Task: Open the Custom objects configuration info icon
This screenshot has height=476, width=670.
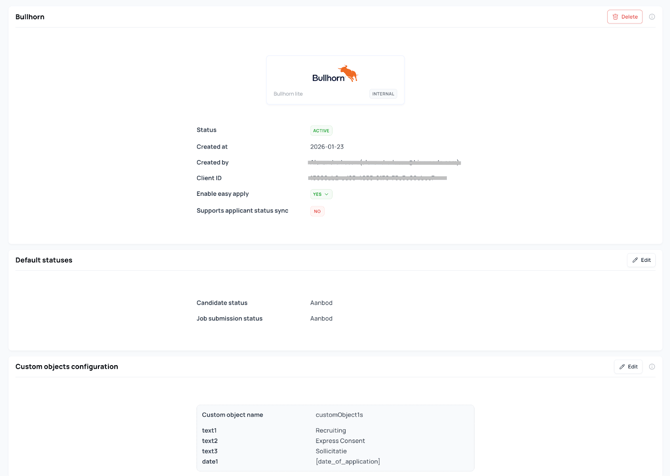Action: [x=652, y=367]
